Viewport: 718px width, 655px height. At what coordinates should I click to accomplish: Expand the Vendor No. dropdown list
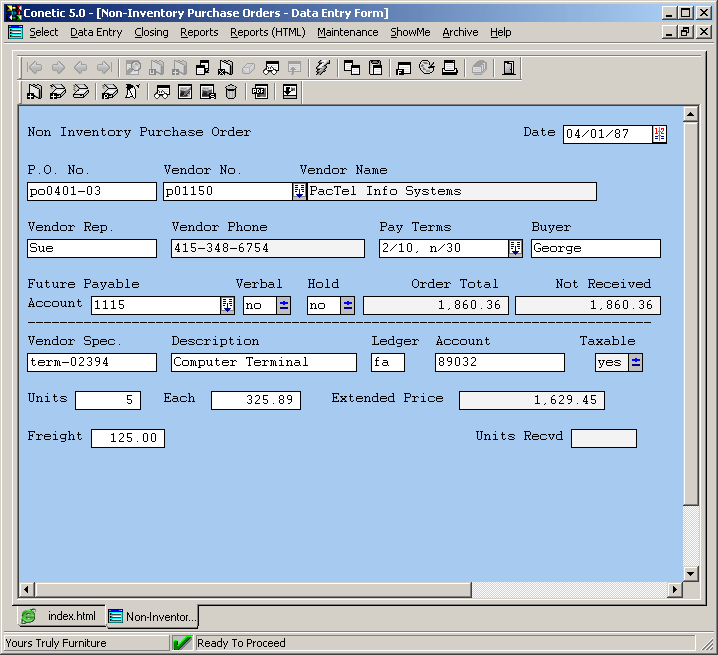tap(299, 192)
